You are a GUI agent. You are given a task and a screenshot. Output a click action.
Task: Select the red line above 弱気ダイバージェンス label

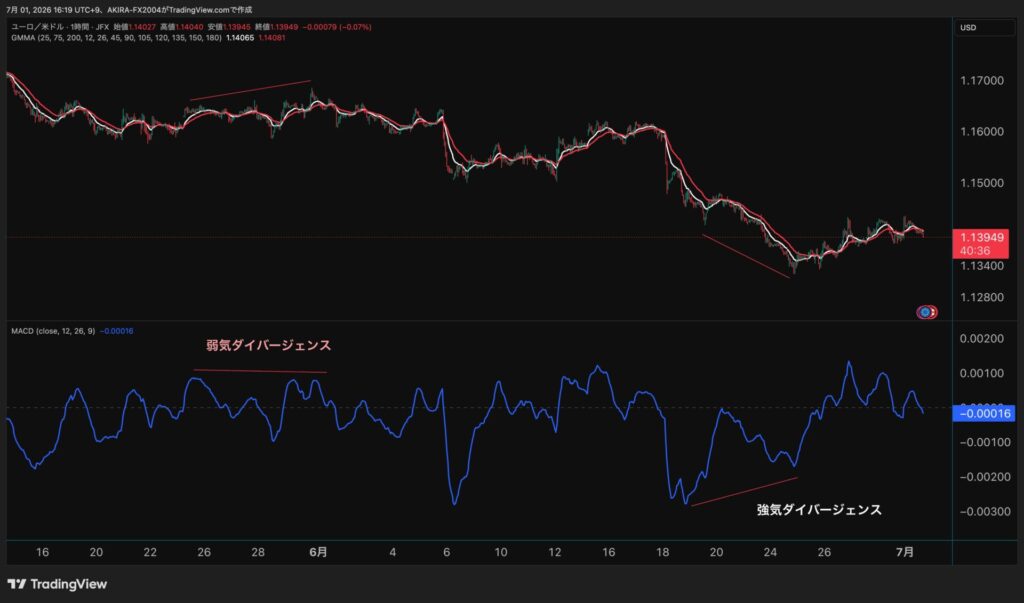tap(260, 371)
